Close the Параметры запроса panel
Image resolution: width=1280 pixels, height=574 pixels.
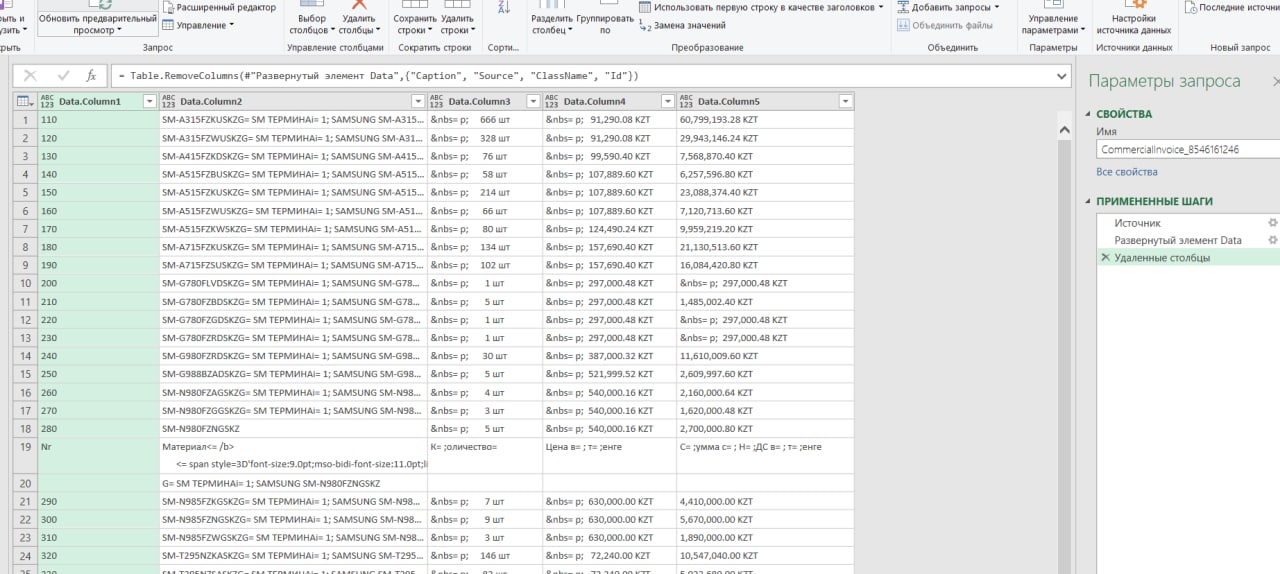pos(1275,81)
